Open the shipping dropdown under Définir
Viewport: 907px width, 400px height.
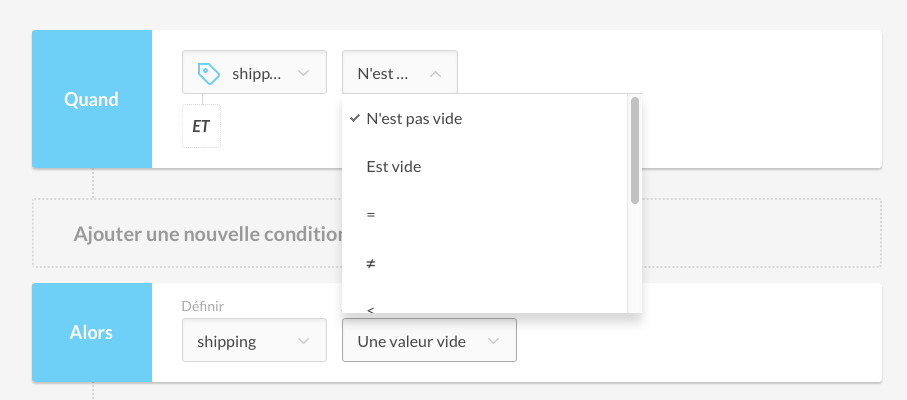pos(255,340)
